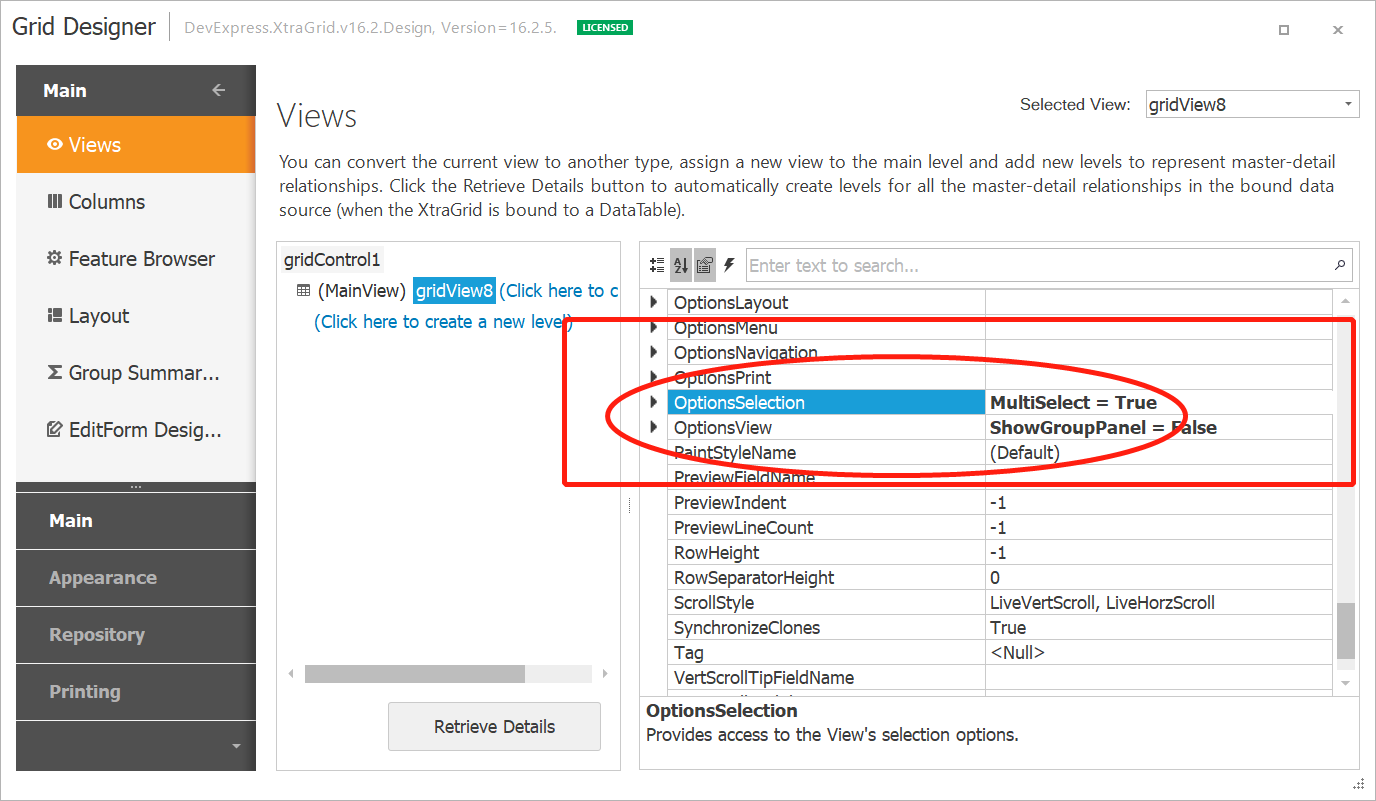The height and width of the screenshot is (801, 1376).
Task: Click the MultiSelect = True value
Action: (1073, 402)
